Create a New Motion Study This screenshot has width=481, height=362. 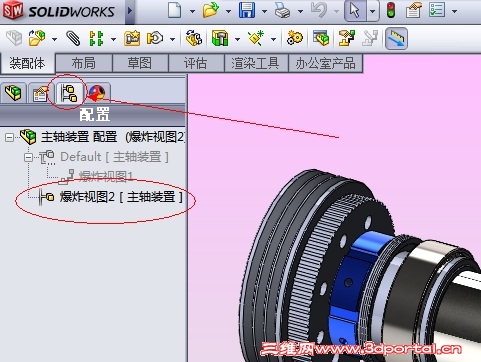[x=295, y=38]
